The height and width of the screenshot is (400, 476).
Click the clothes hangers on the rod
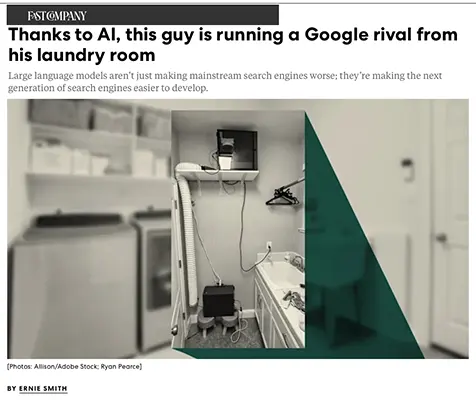click(x=282, y=197)
